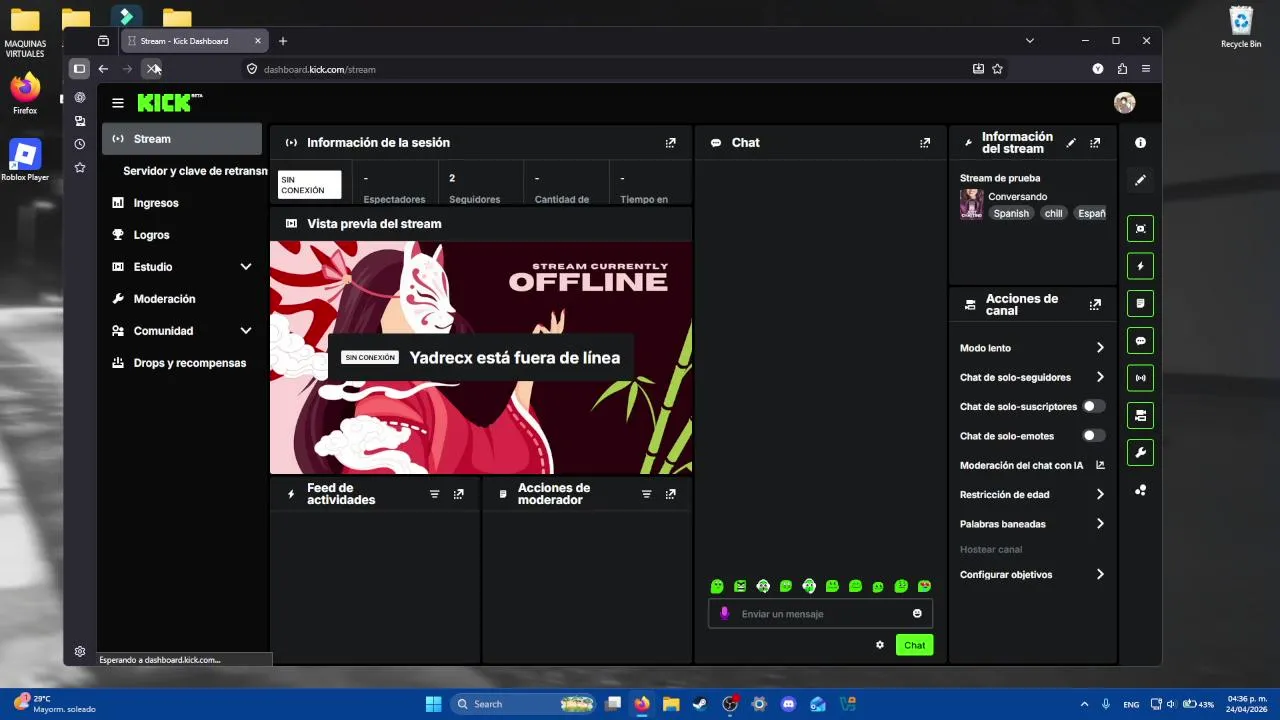Image resolution: width=1280 pixels, height=720 pixels.
Task: Select the last emote in chat row
Action: 924,586
